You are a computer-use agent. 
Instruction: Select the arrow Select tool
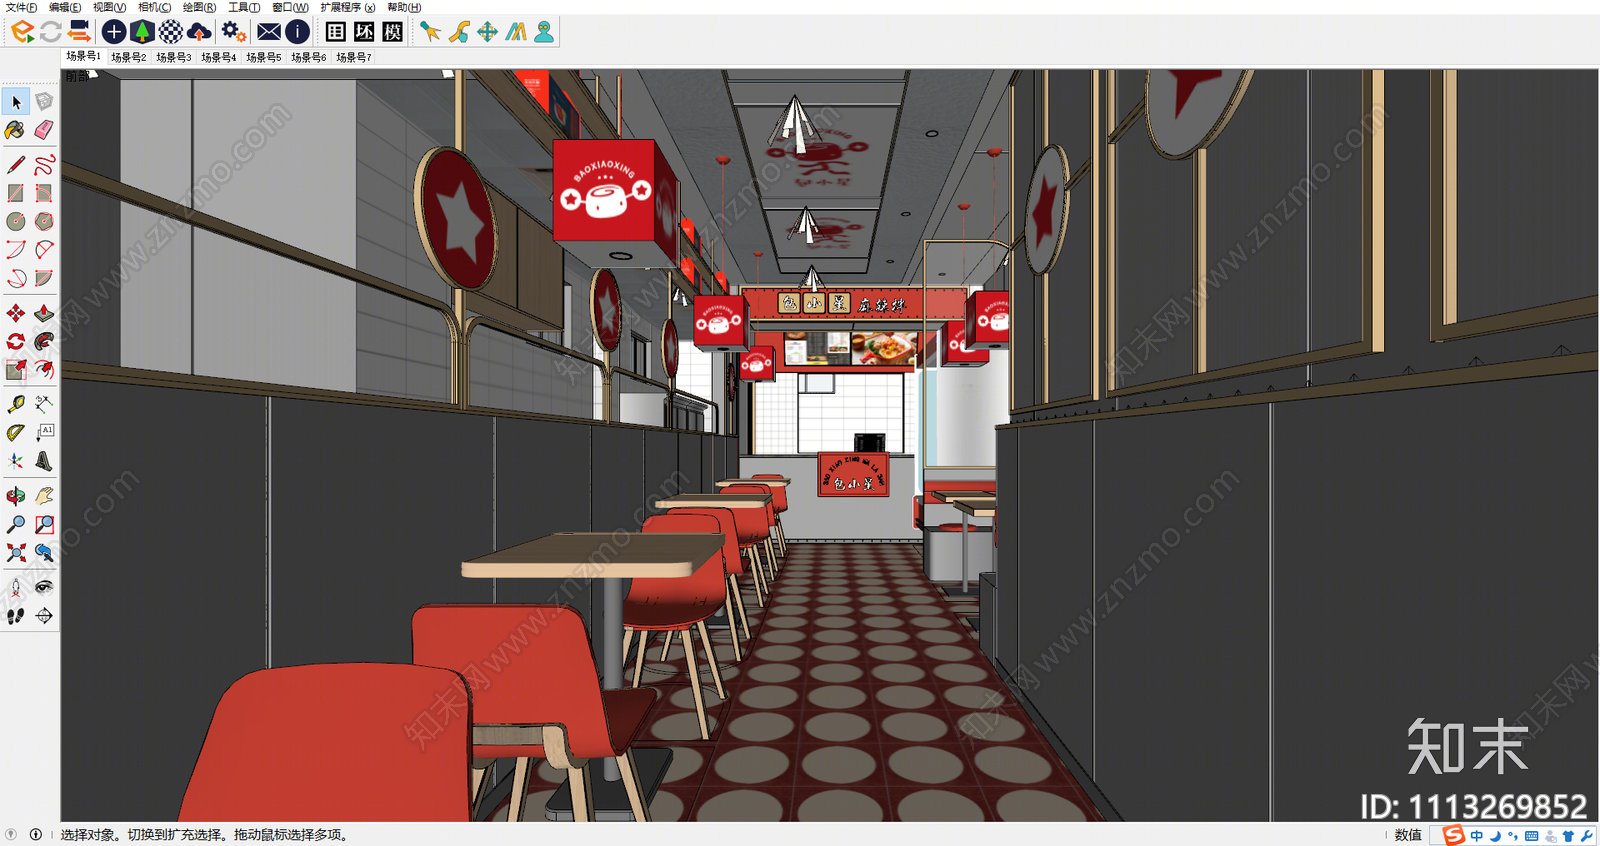[16, 102]
